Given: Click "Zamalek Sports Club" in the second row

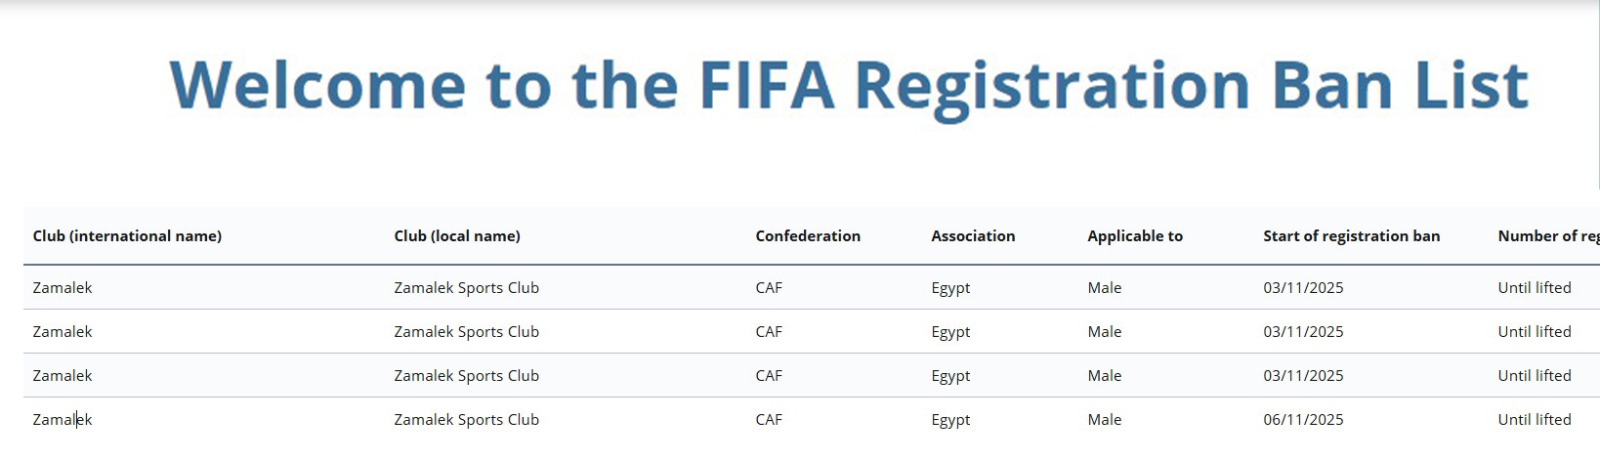Looking at the screenshot, I should click(466, 332).
